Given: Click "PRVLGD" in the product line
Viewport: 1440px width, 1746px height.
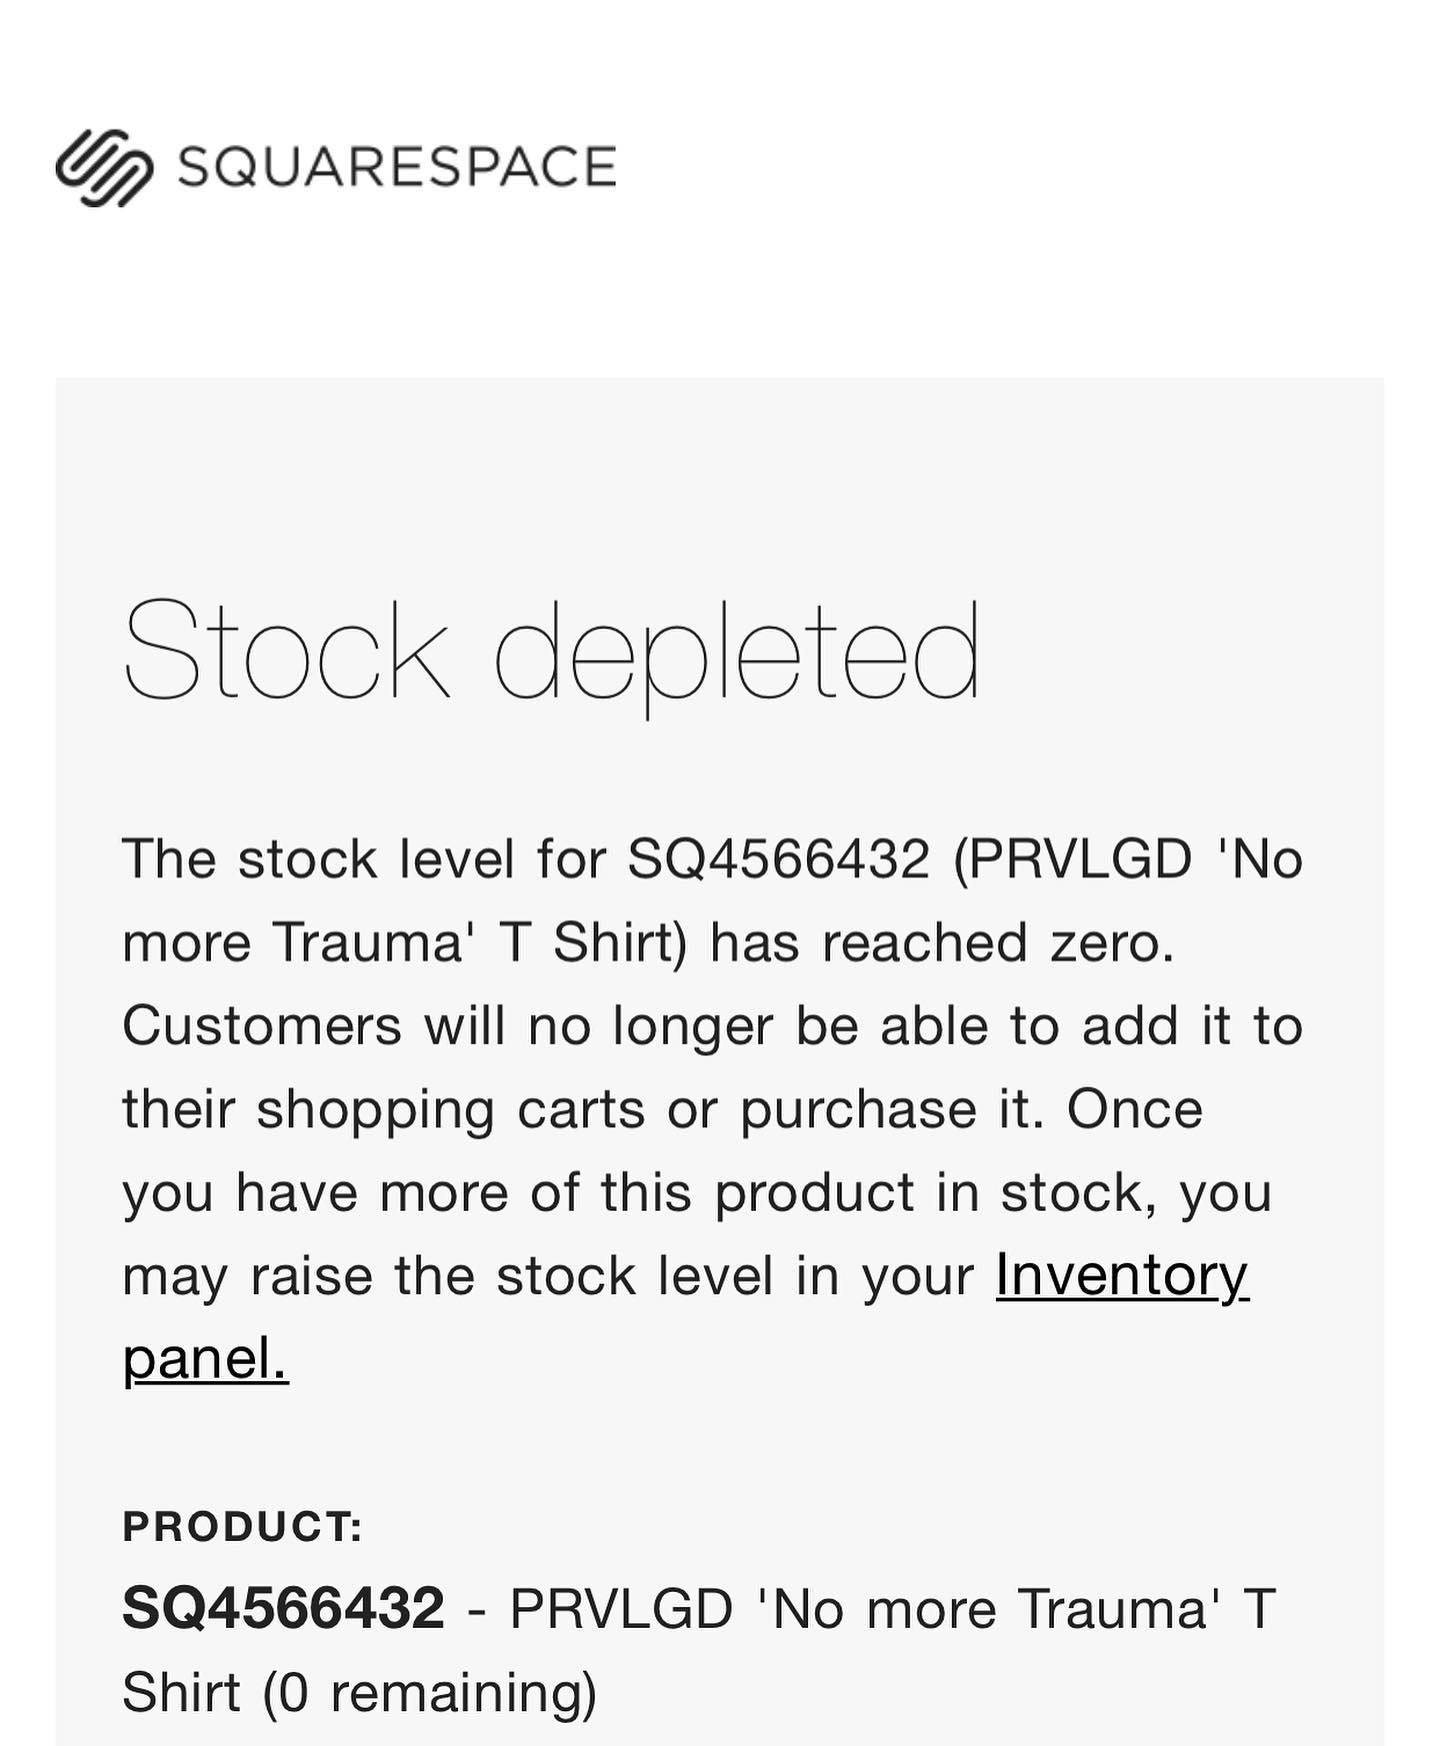Looking at the screenshot, I should (621, 1609).
